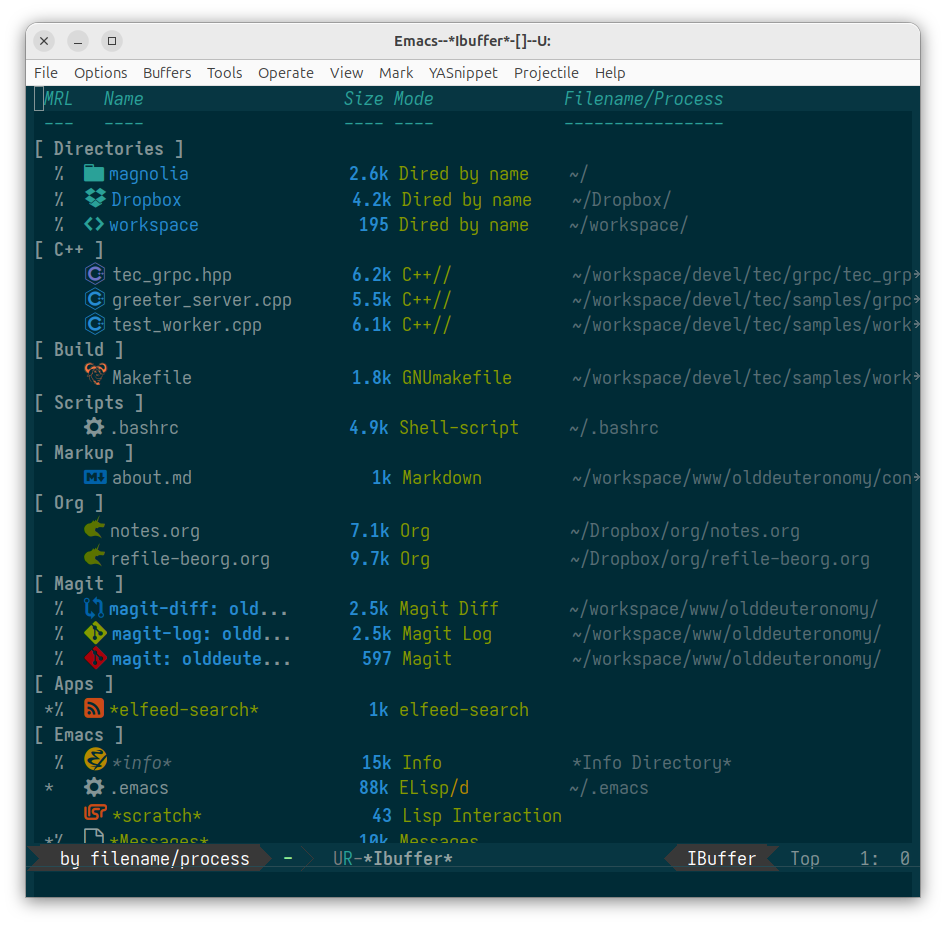Open the File menu
The width and height of the screenshot is (946, 926).
click(46, 73)
